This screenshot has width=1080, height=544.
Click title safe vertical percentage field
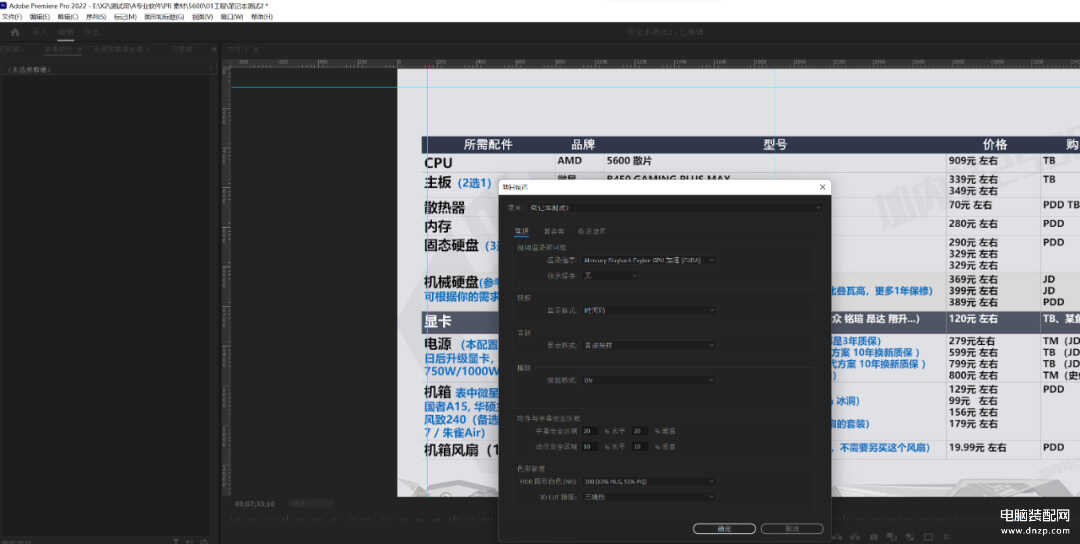640,431
